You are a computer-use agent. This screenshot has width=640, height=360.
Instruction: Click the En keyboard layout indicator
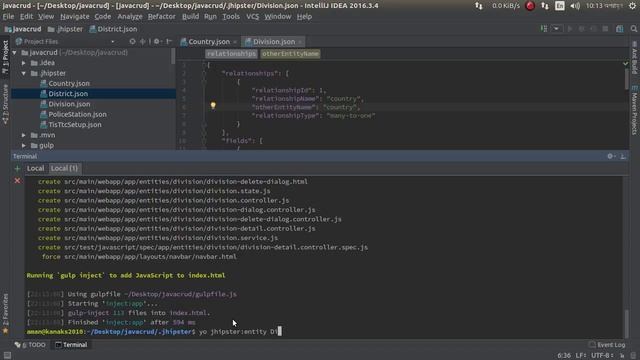[560, 6]
